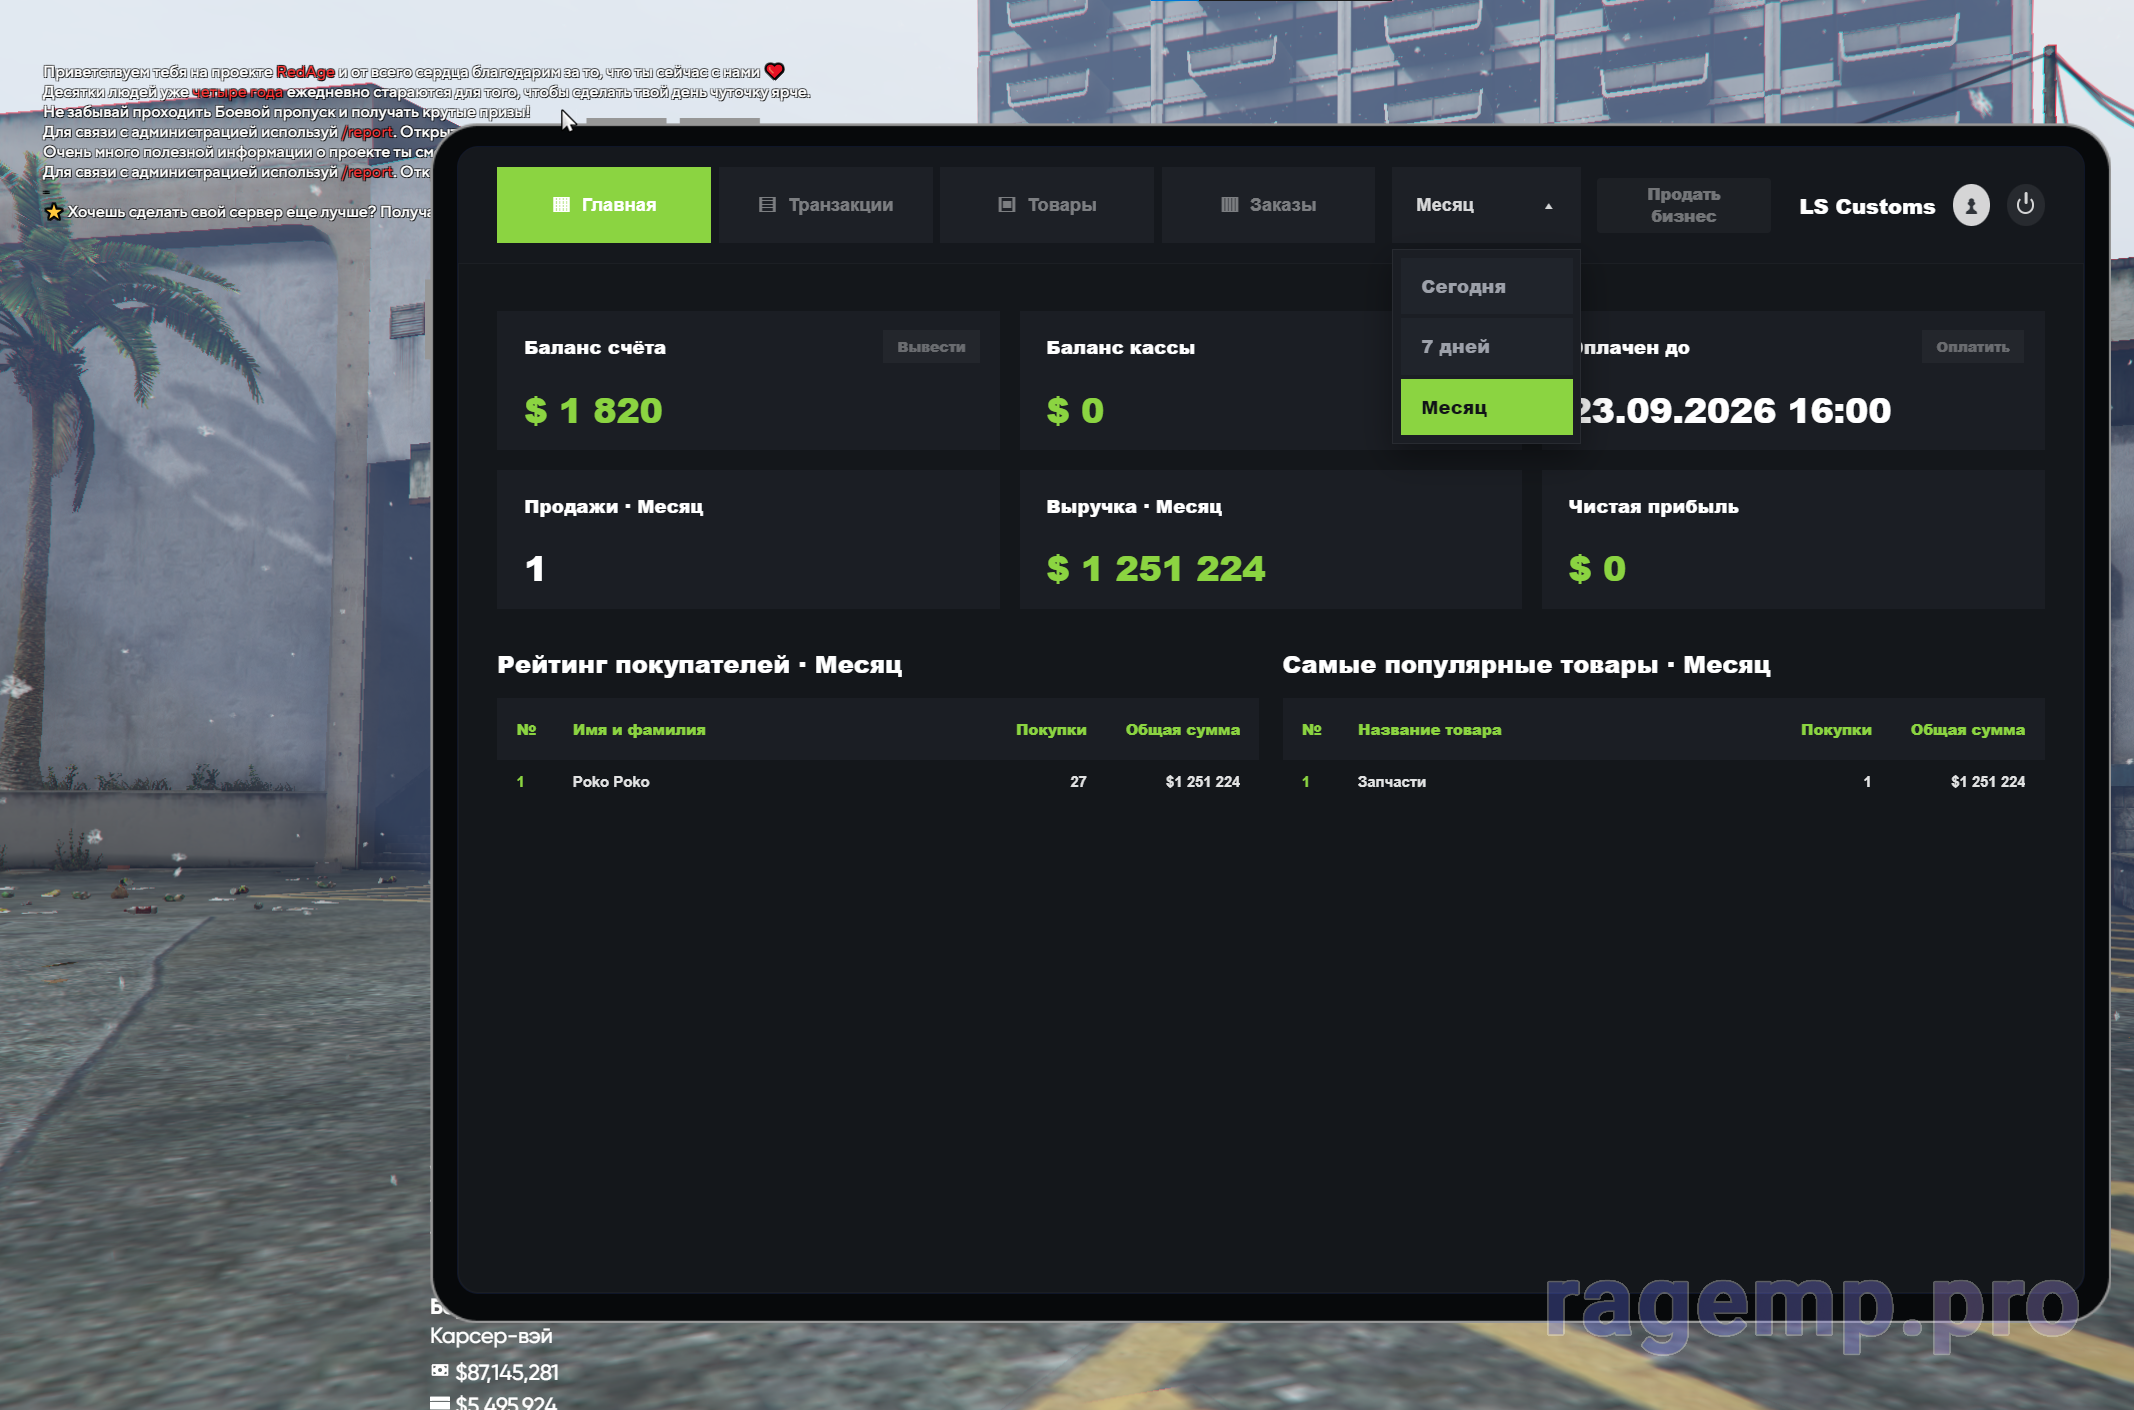Click the user profile icon

1971,205
